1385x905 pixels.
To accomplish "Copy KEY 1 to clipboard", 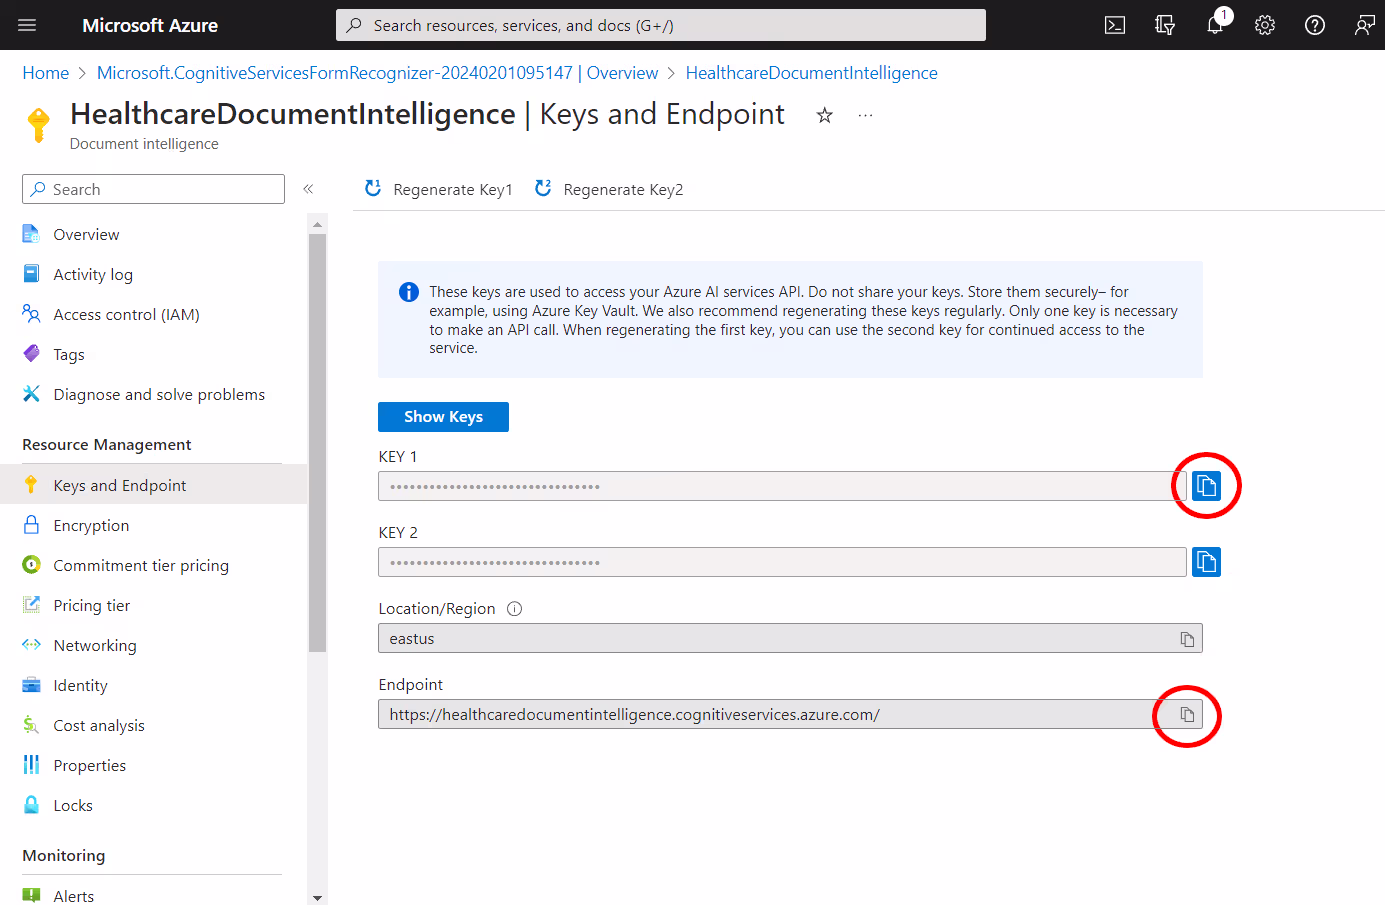I will pyautogui.click(x=1207, y=486).
